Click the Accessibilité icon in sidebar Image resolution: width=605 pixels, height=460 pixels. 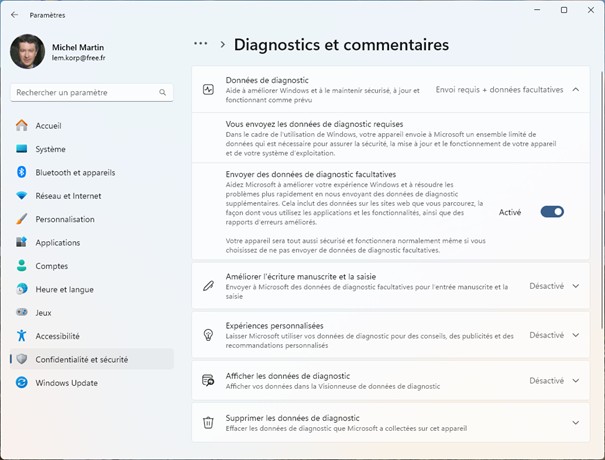(21, 336)
